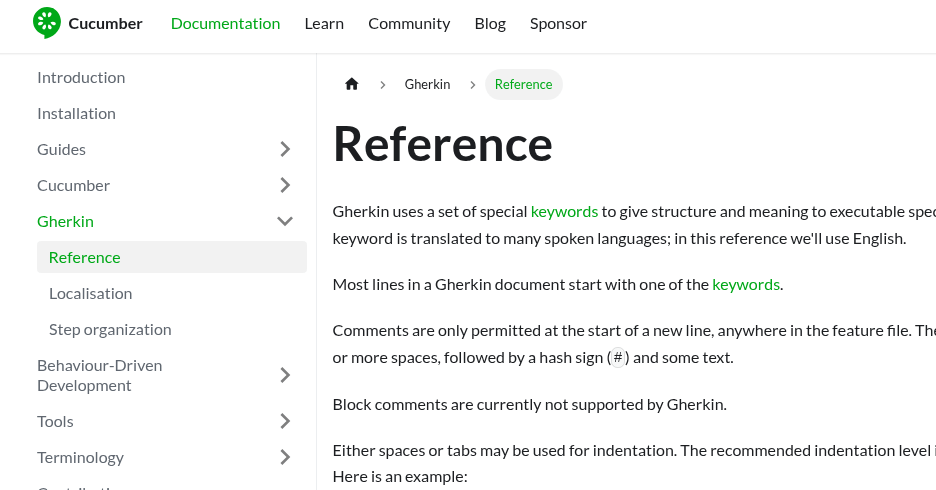The width and height of the screenshot is (936, 490).
Task: Open the Learn nav item
Action: pyautogui.click(x=324, y=24)
